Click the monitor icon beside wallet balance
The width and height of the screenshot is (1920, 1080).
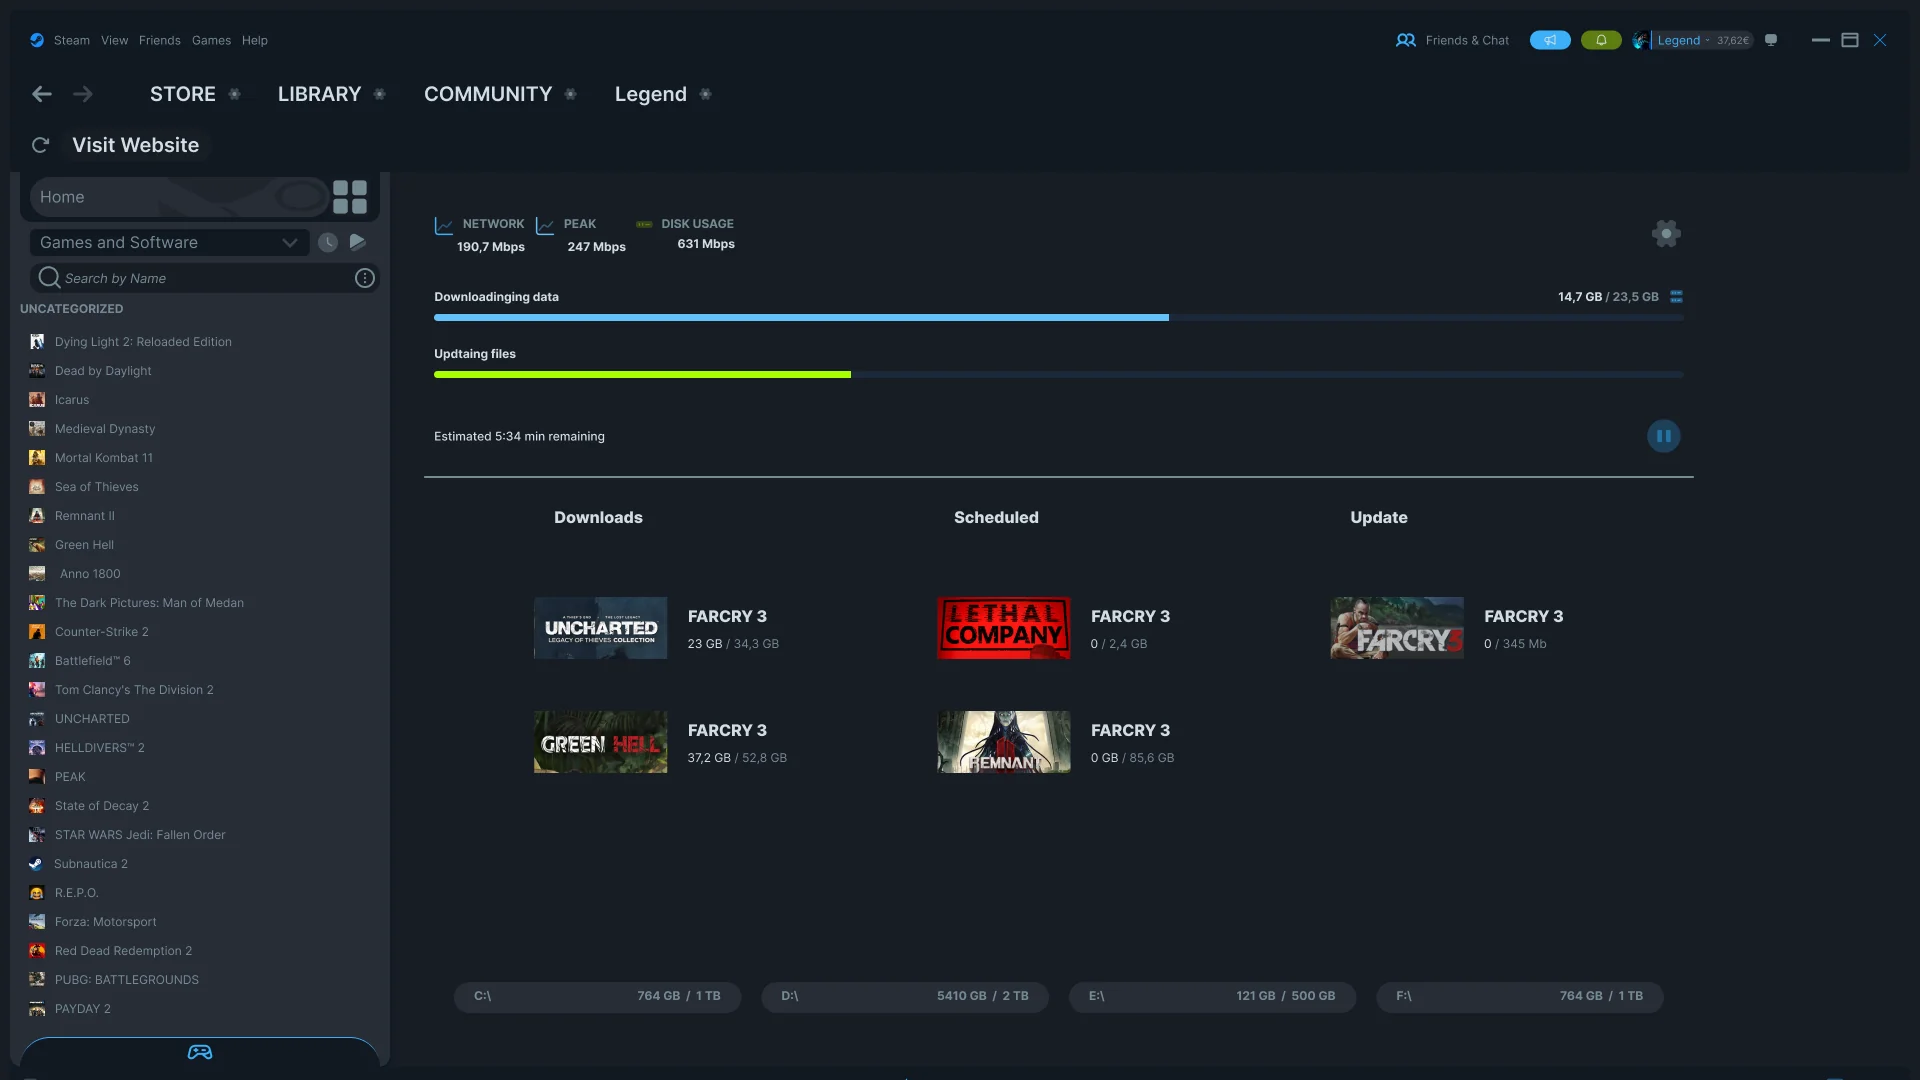pos(1771,40)
